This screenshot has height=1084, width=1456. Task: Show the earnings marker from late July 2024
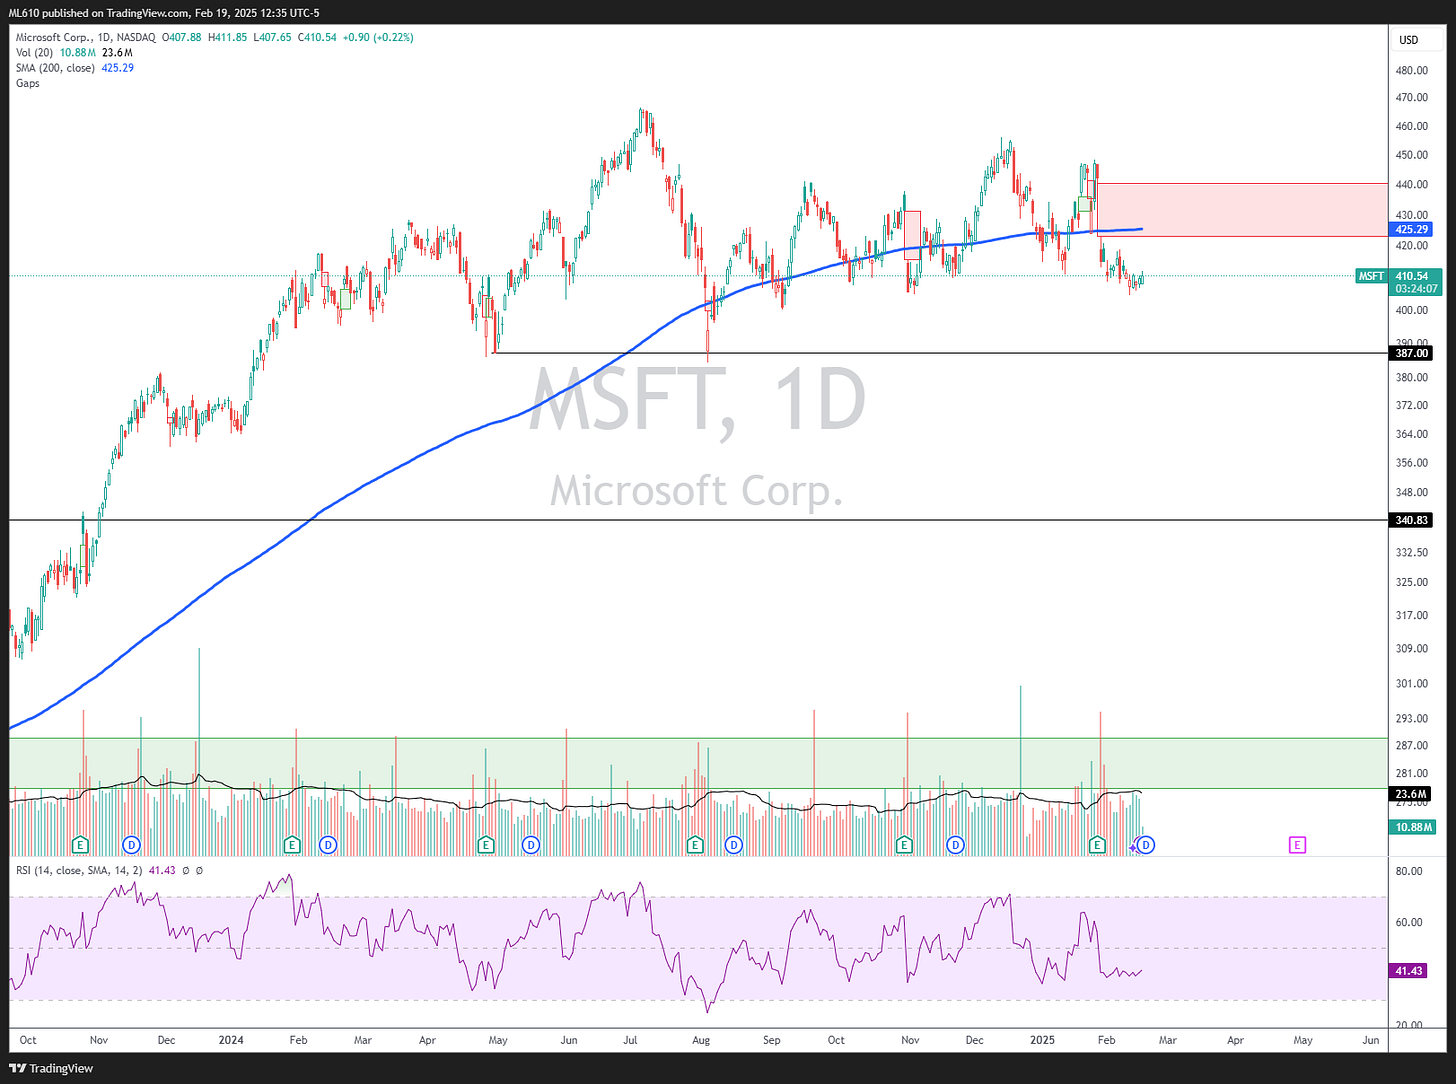pyautogui.click(x=695, y=845)
